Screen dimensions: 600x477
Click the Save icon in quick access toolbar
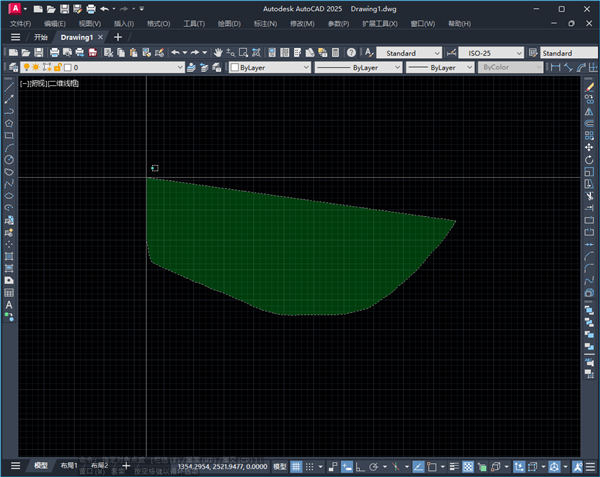[x=65, y=8]
